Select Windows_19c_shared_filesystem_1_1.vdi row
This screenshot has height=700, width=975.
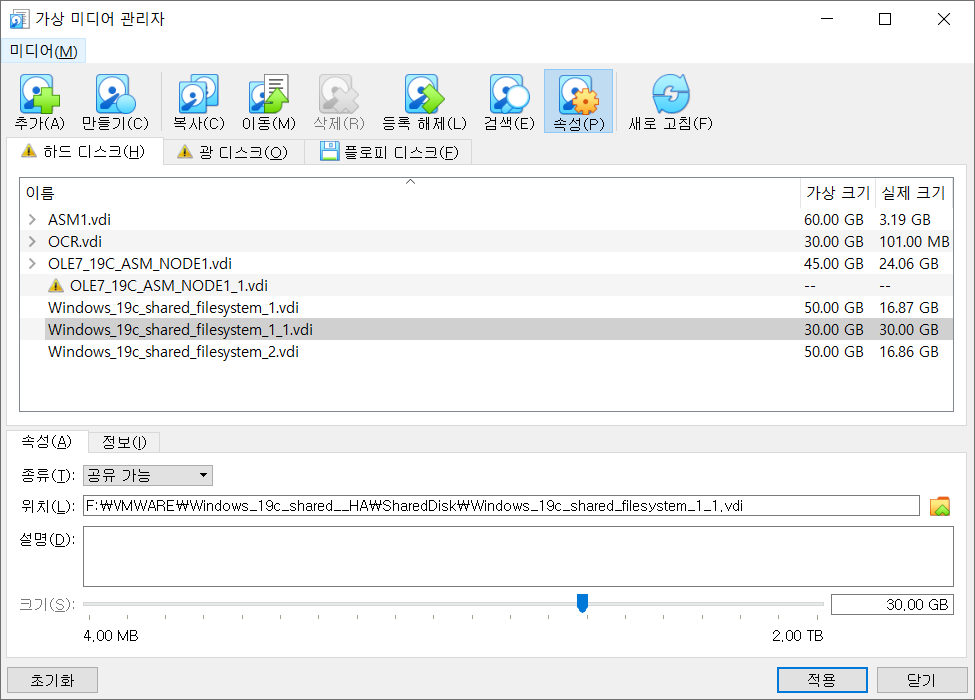coord(486,329)
